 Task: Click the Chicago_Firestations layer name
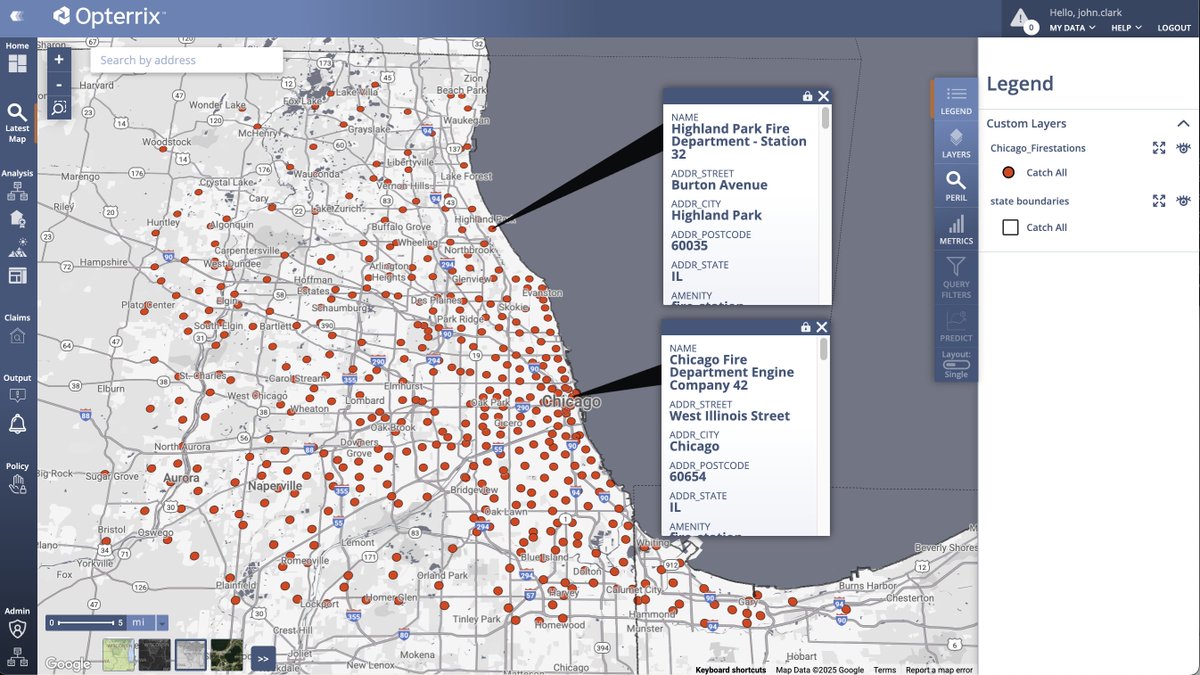1038,148
